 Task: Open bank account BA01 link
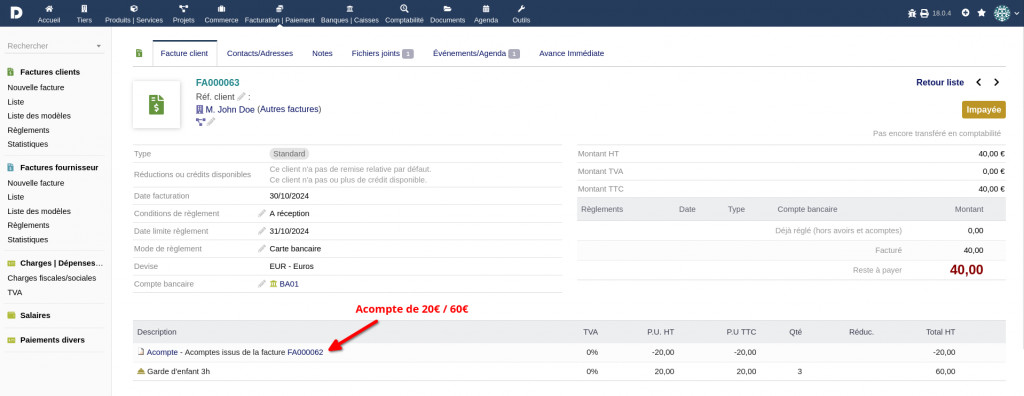[285, 284]
